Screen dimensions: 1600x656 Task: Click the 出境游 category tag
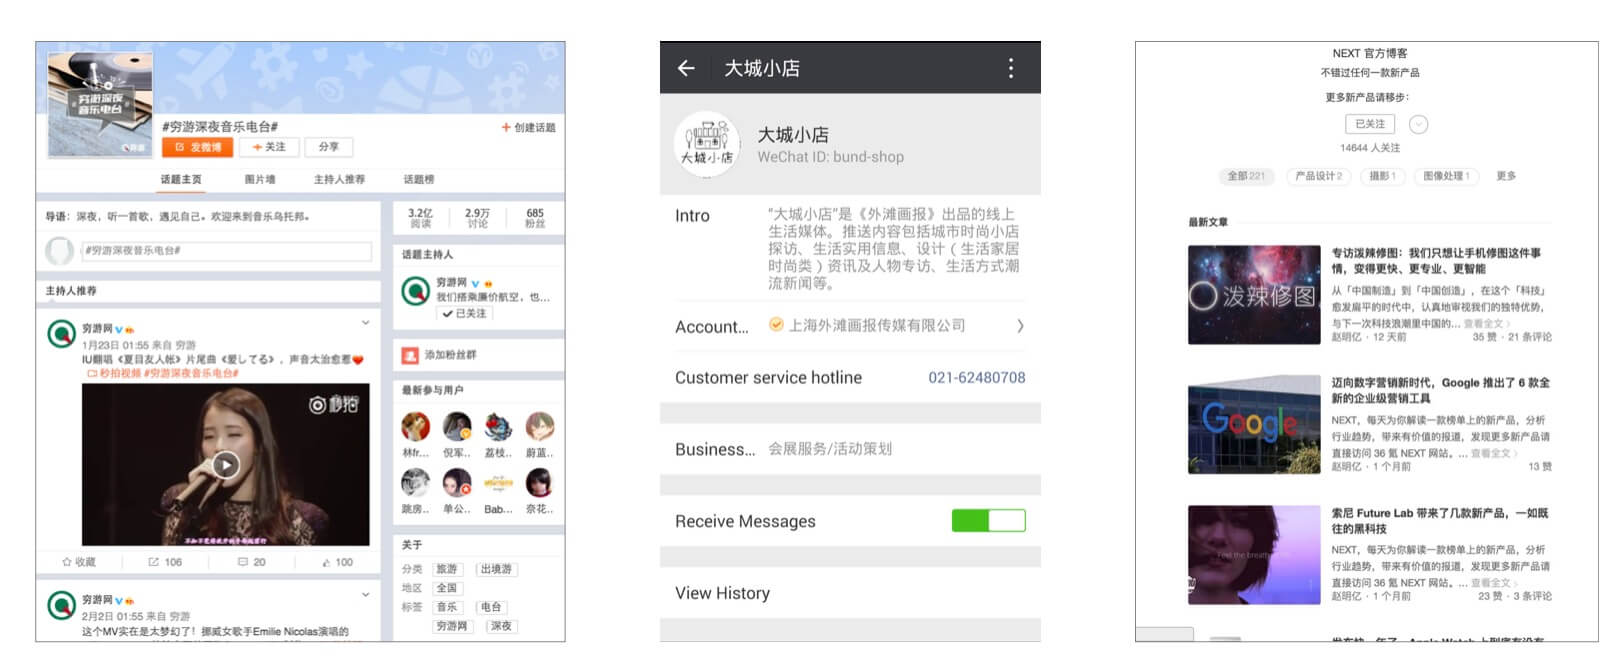click(x=496, y=569)
